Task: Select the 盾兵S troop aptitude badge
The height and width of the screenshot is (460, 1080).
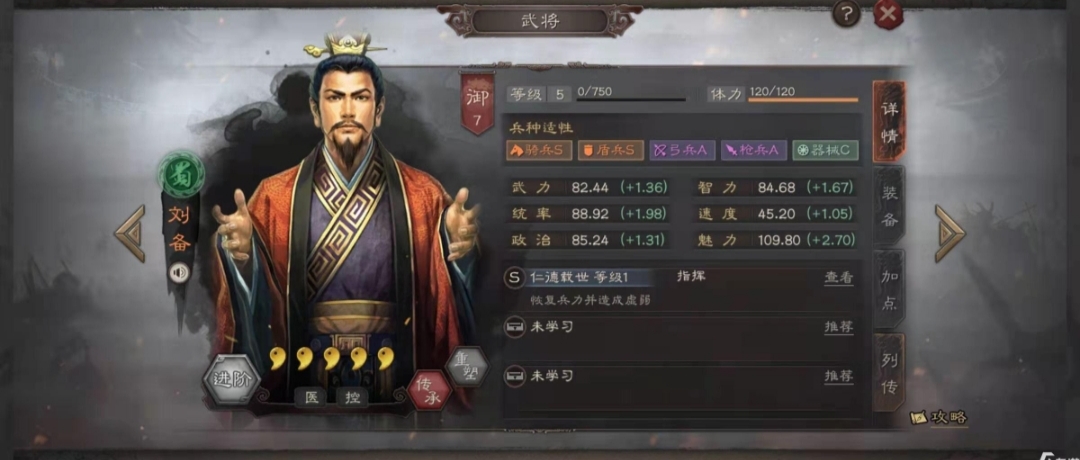Action: pyautogui.click(x=611, y=150)
